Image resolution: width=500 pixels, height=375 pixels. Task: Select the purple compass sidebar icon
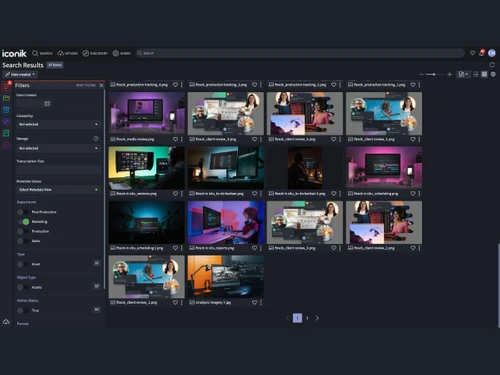pyautogui.click(x=6, y=121)
